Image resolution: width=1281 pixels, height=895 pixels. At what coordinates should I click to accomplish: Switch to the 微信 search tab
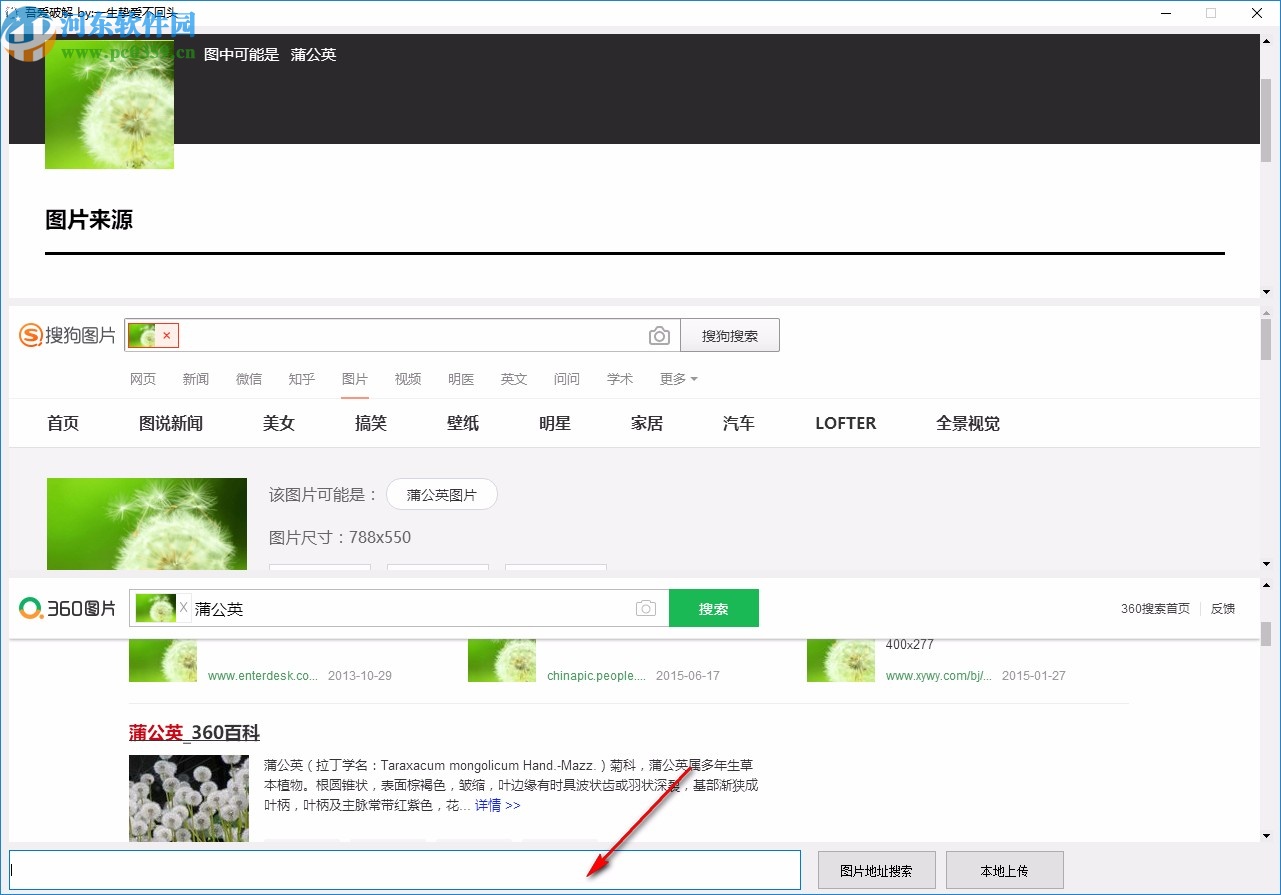click(x=248, y=379)
